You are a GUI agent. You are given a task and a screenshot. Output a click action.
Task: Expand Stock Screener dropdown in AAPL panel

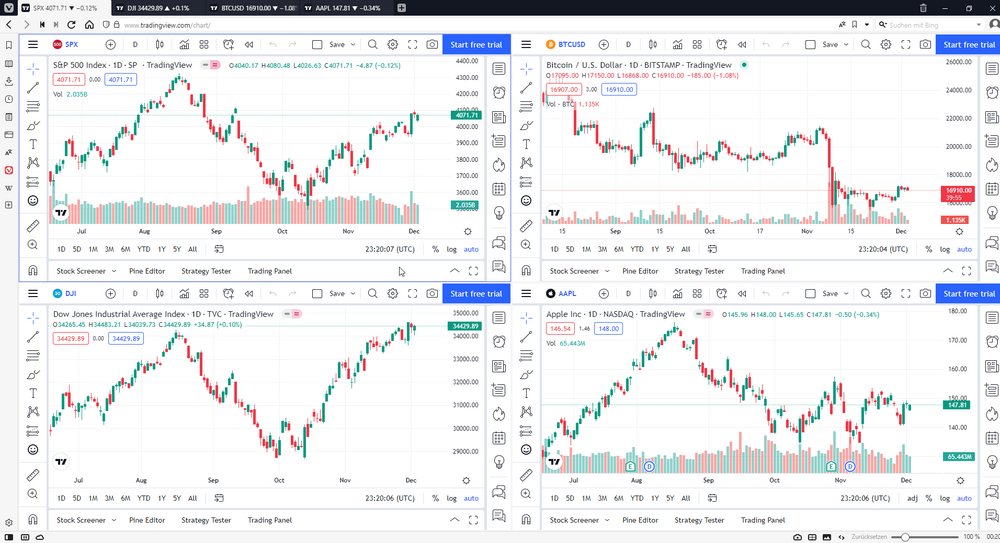click(607, 520)
